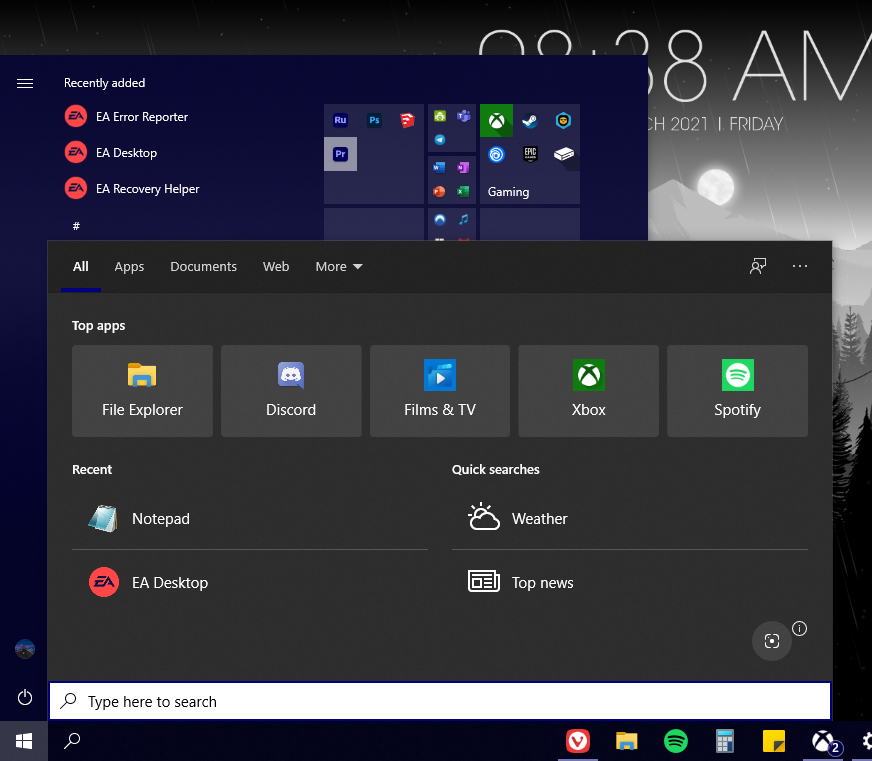The height and width of the screenshot is (761, 872).
Task: Open File Explorer from taskbar
Action: (x=626, y=741)
